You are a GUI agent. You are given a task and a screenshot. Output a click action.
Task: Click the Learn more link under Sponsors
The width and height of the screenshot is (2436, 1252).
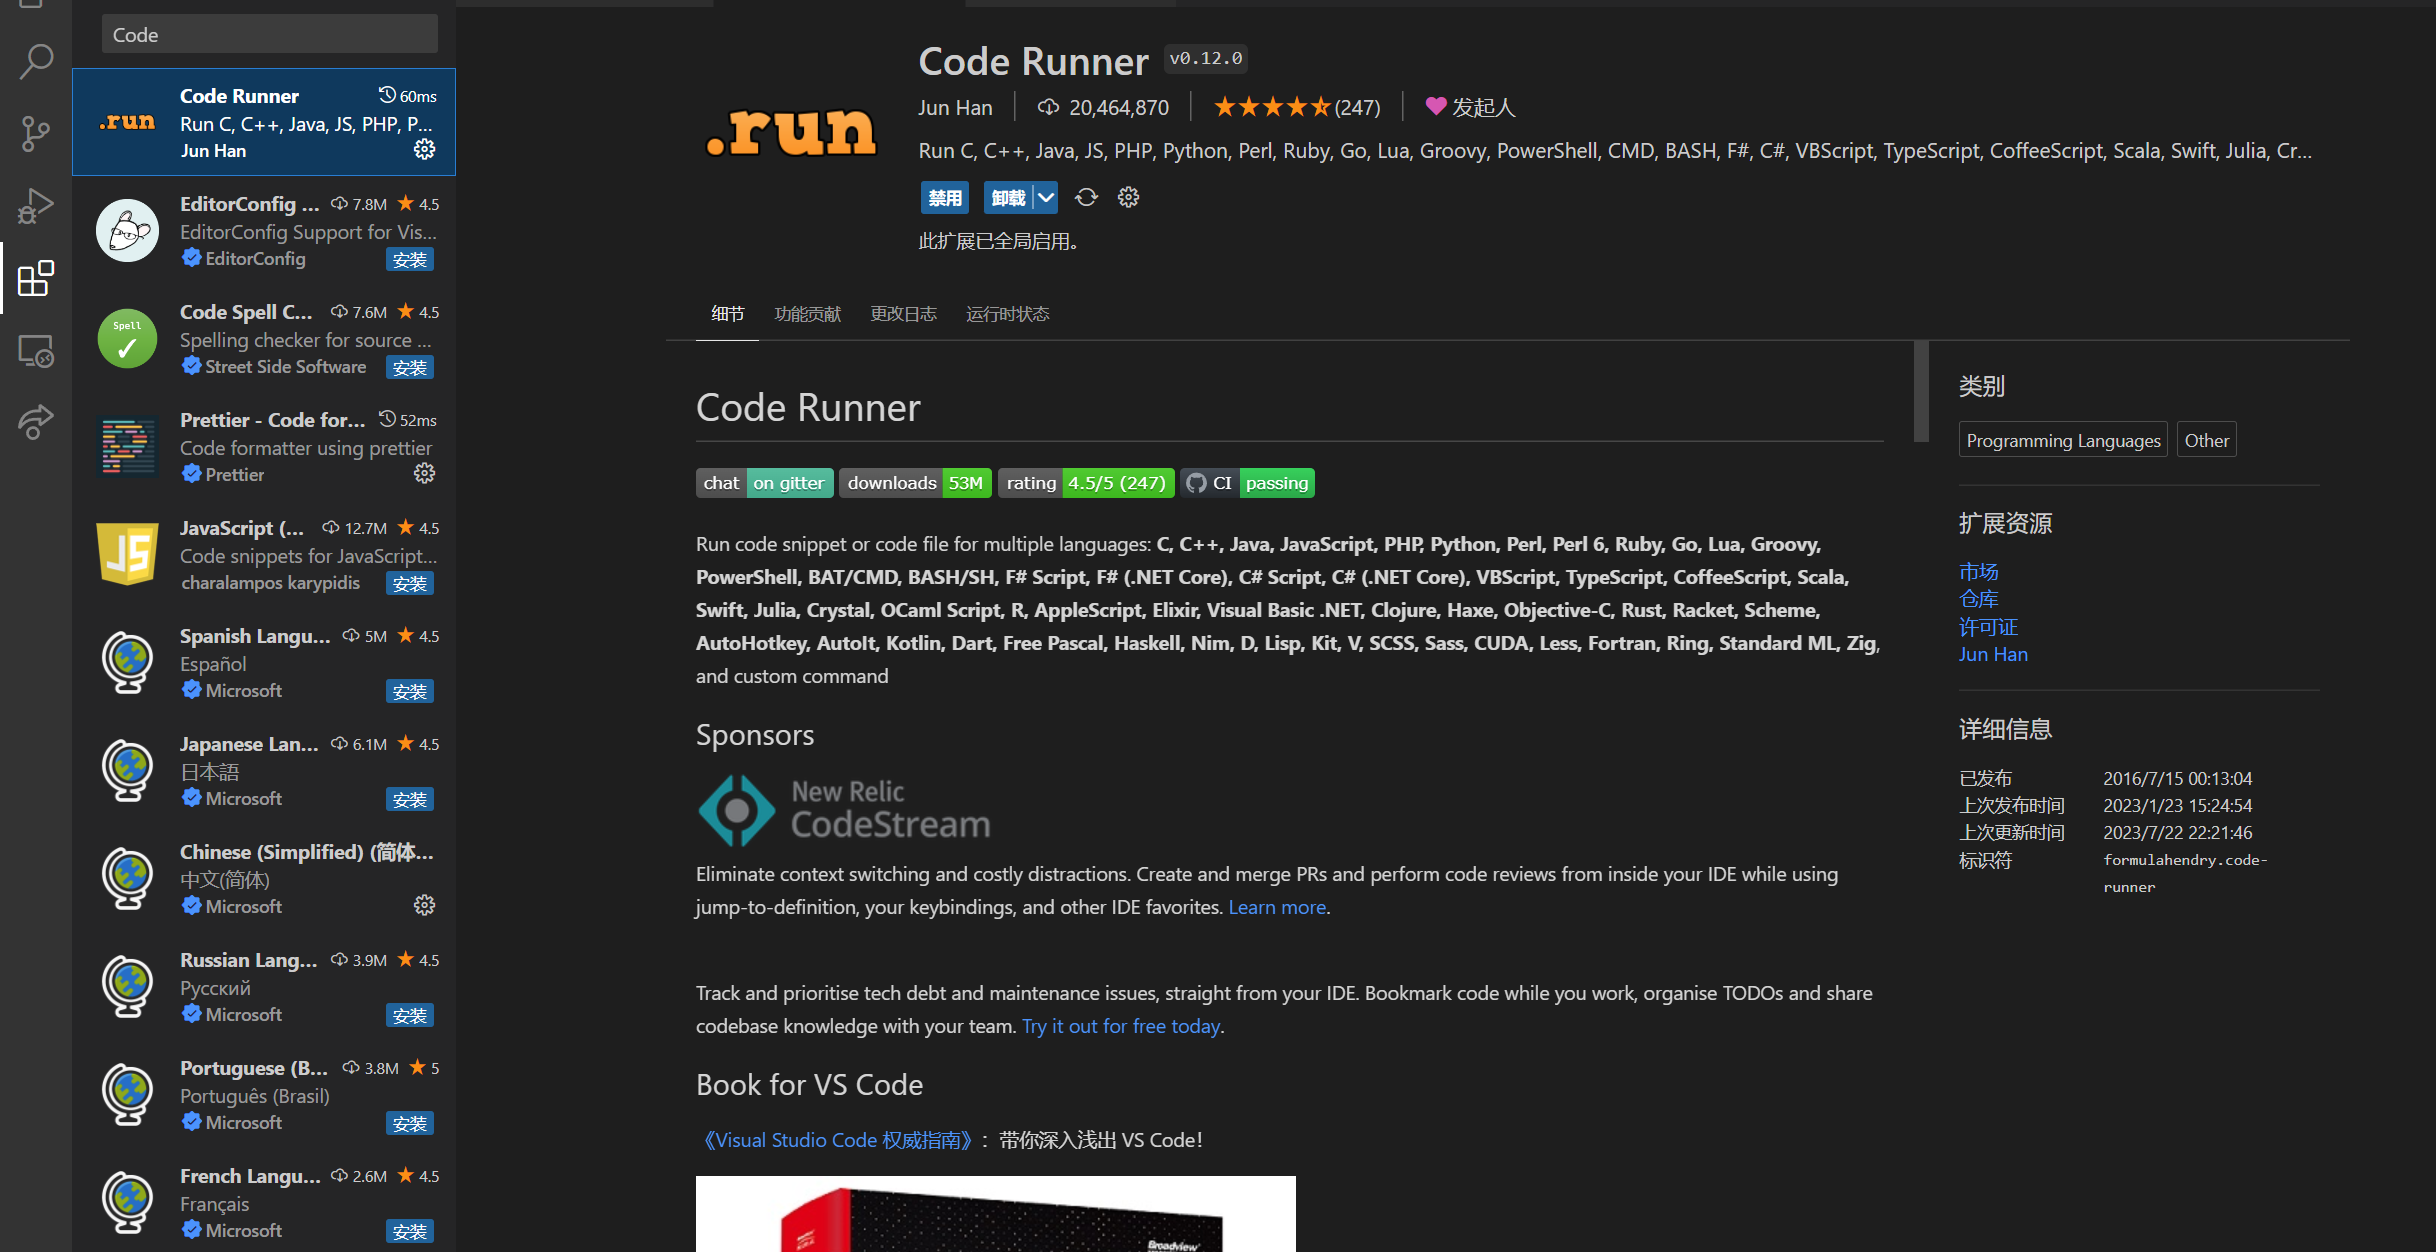point(1275,906)
